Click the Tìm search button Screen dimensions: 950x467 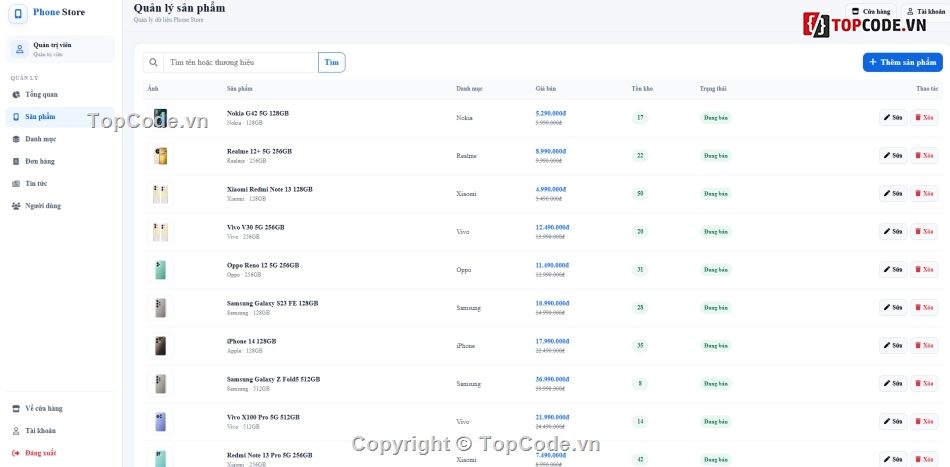pyautogui.click(x=331, y=62)
